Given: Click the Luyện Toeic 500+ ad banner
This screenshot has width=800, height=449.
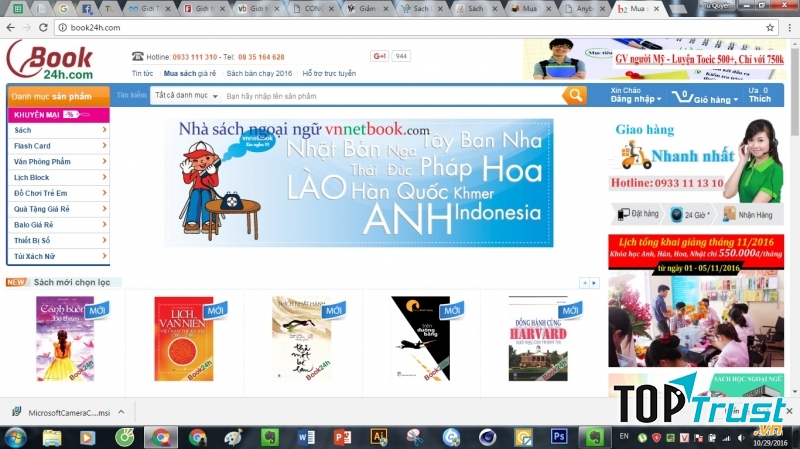Looking at the screenshot, I should (x=654, y=60).
